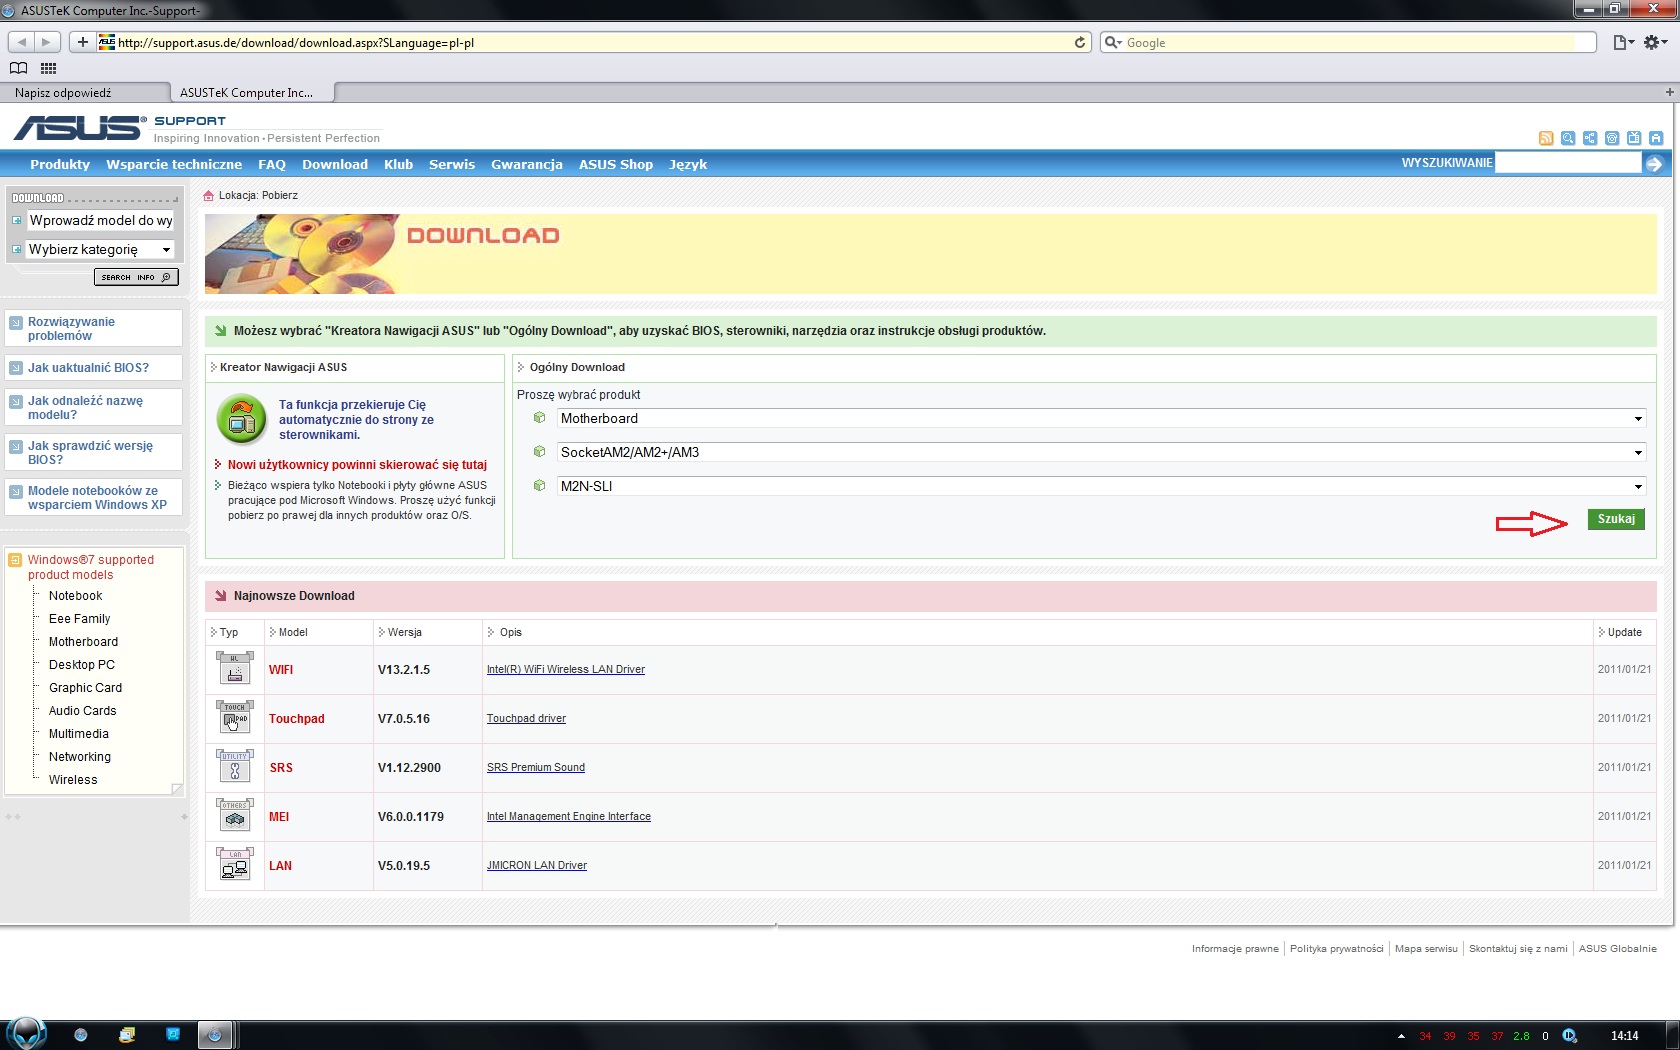Open the Alienware Start button
The image size is (1680, 1050).
(x=26, y=1034)
